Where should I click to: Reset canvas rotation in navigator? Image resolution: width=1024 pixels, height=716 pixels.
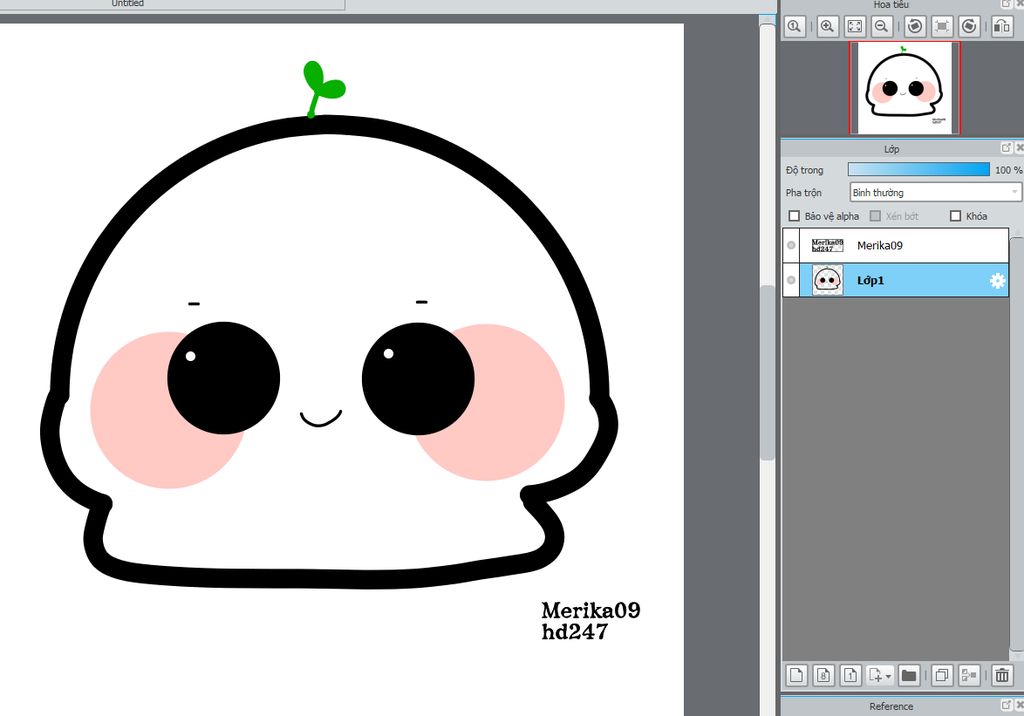point(942,27)
